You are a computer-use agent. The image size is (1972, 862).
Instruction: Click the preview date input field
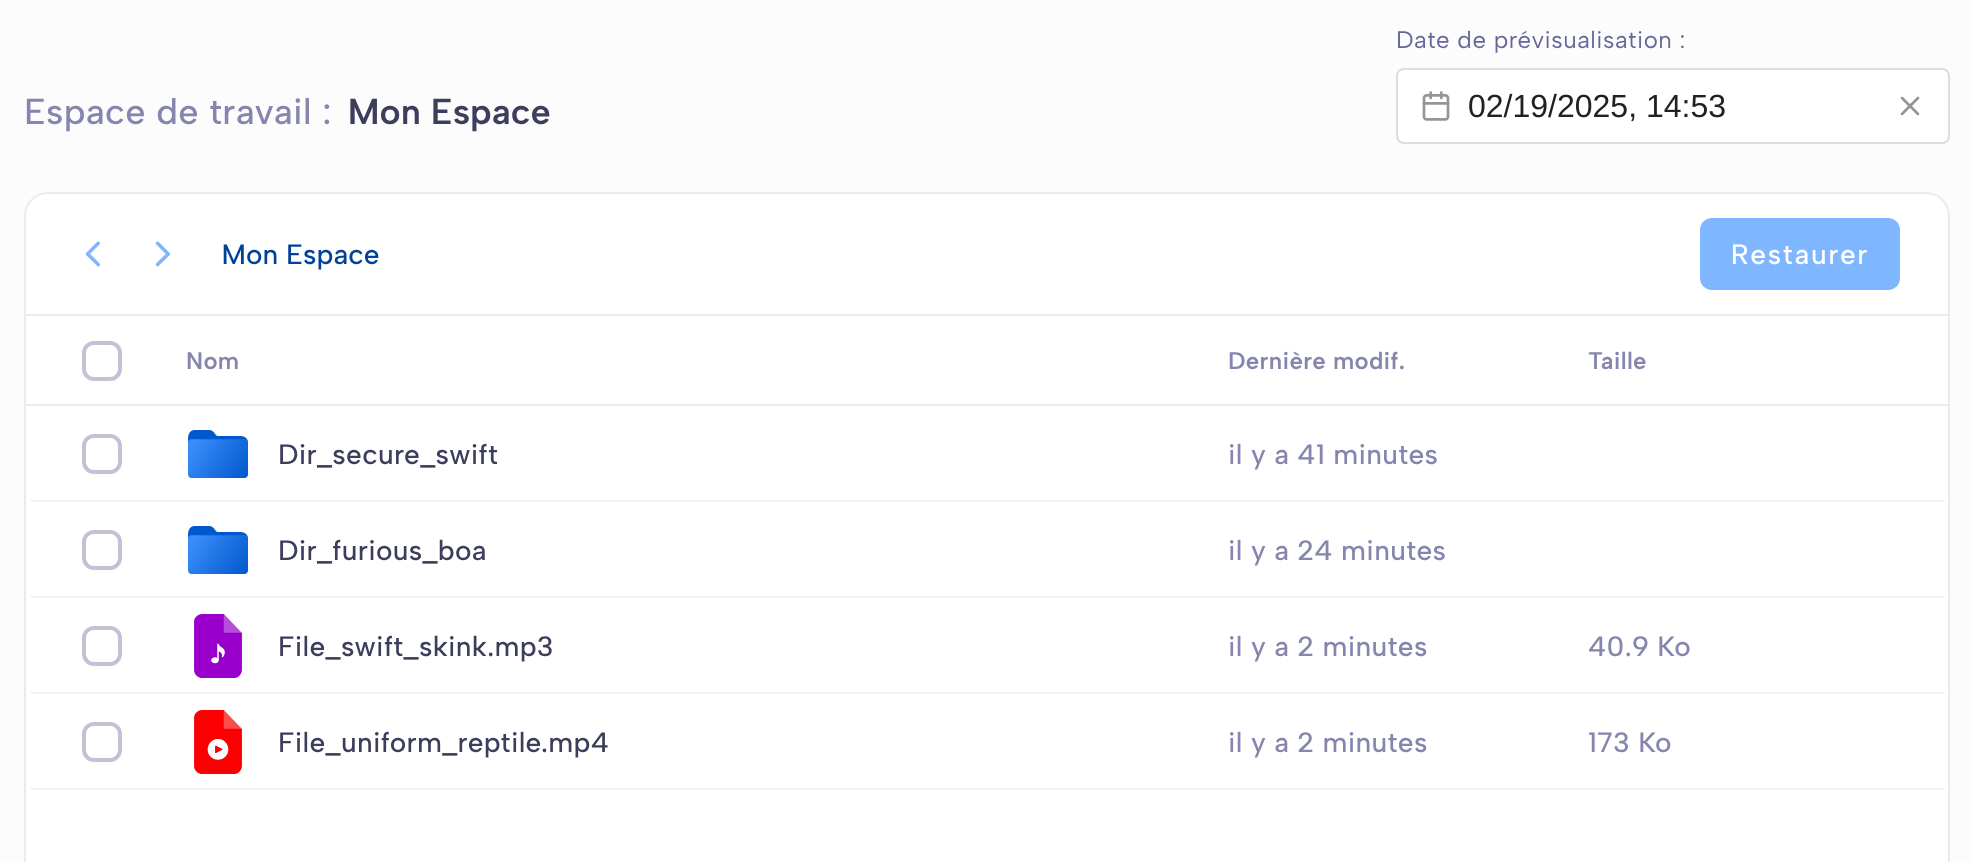click(x=1672, y=106)
